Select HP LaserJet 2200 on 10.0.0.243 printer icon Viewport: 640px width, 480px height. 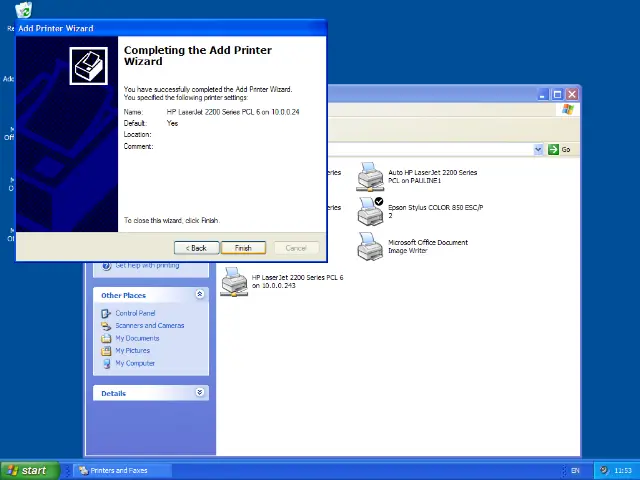pyautogui.click(x=234, y=282)
